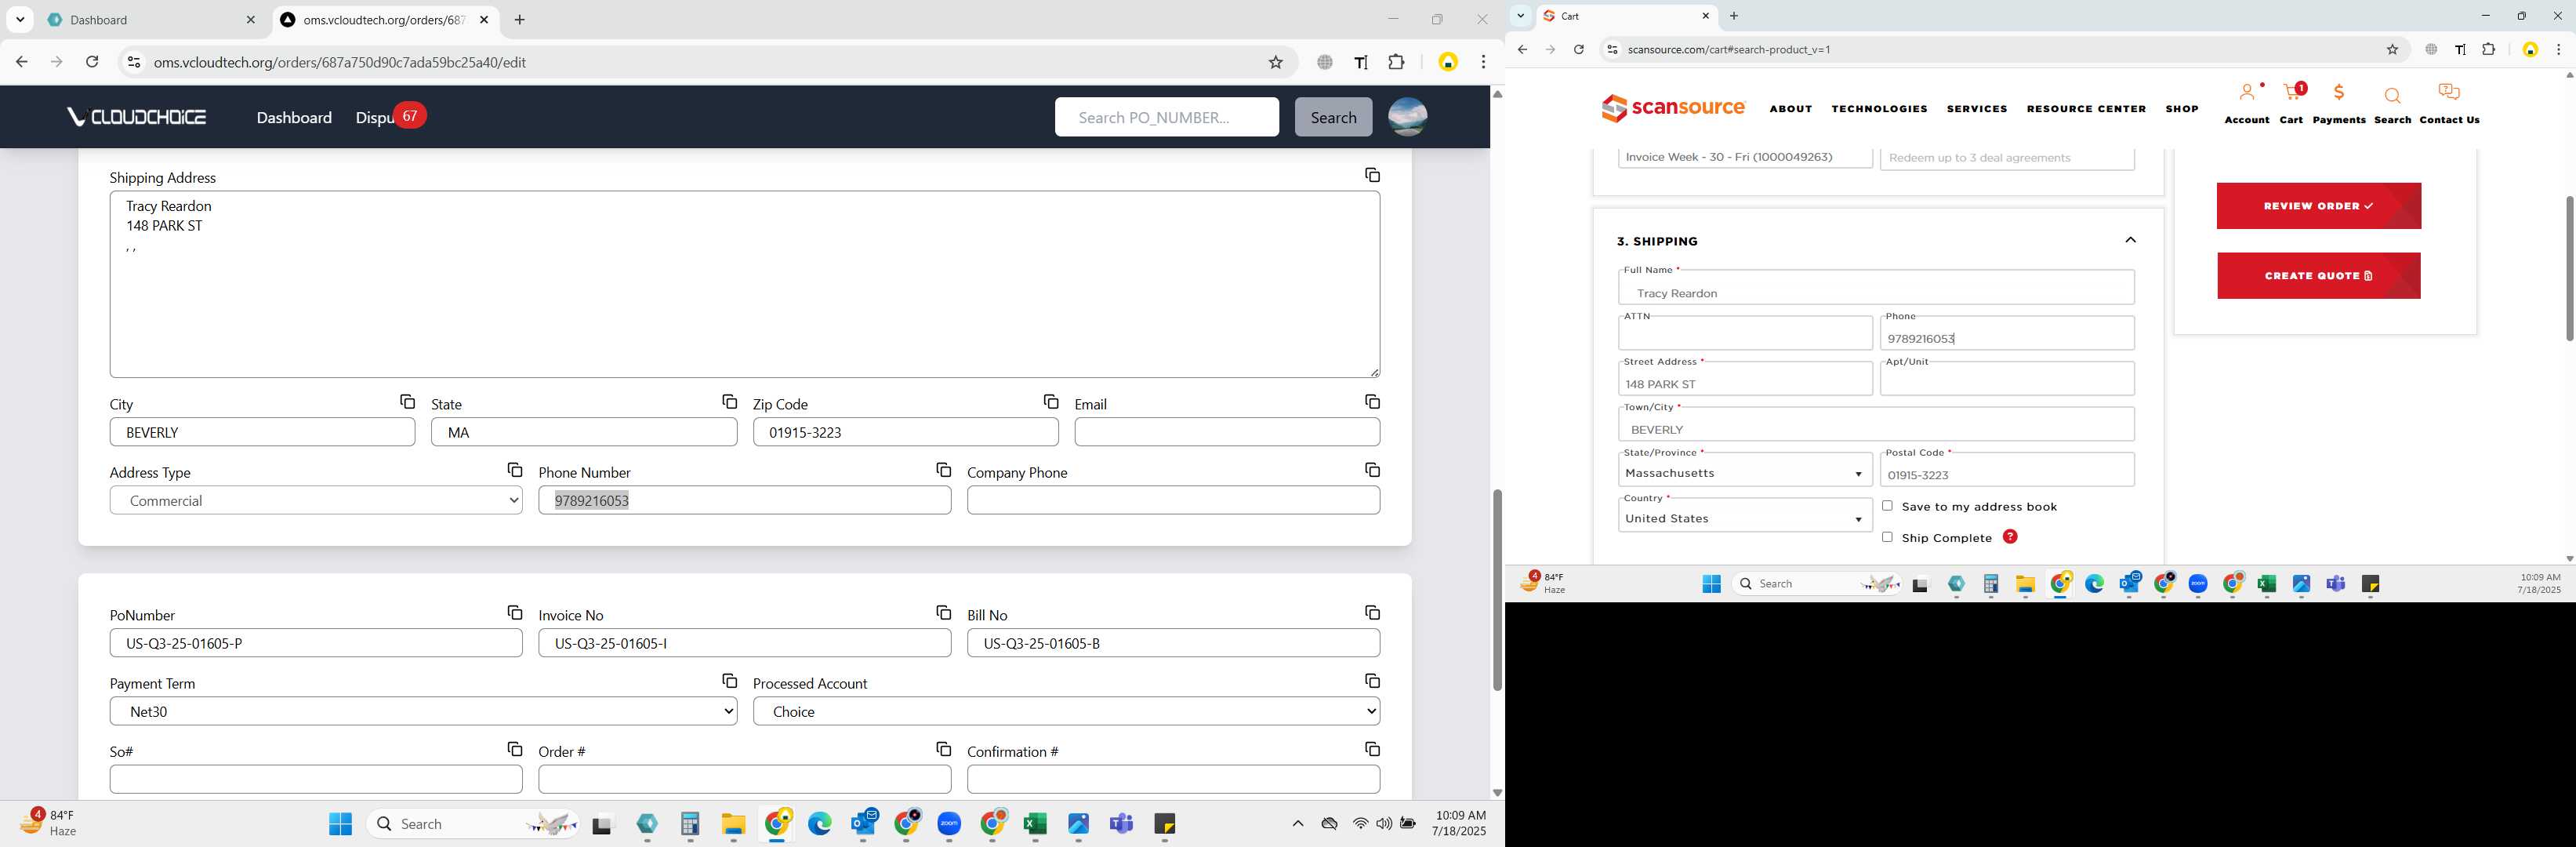Open the Country United States dropdown
2576x847 pixels.
[1745, 516]
